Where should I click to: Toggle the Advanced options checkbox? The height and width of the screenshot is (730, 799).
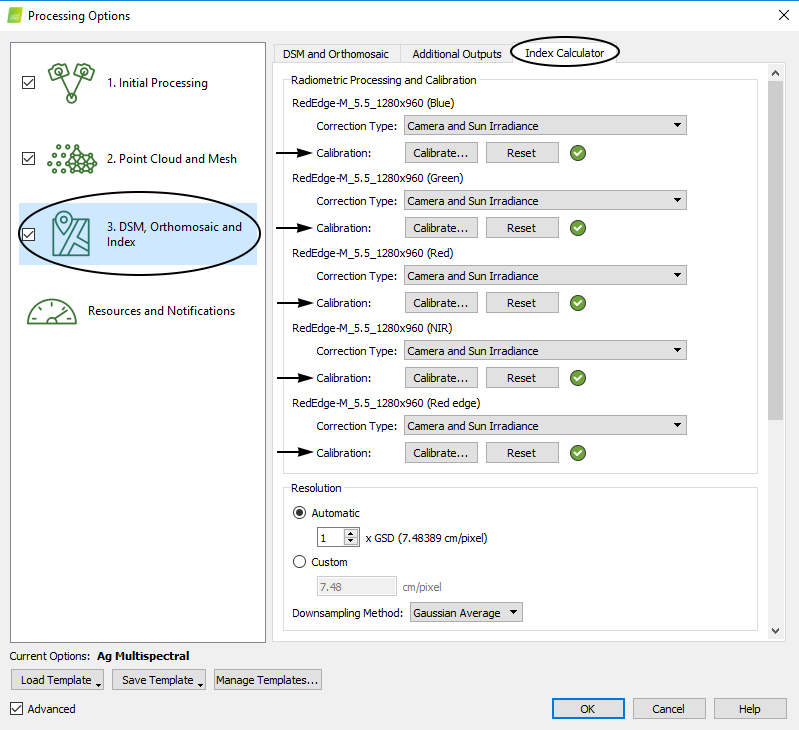click(17, 709)
